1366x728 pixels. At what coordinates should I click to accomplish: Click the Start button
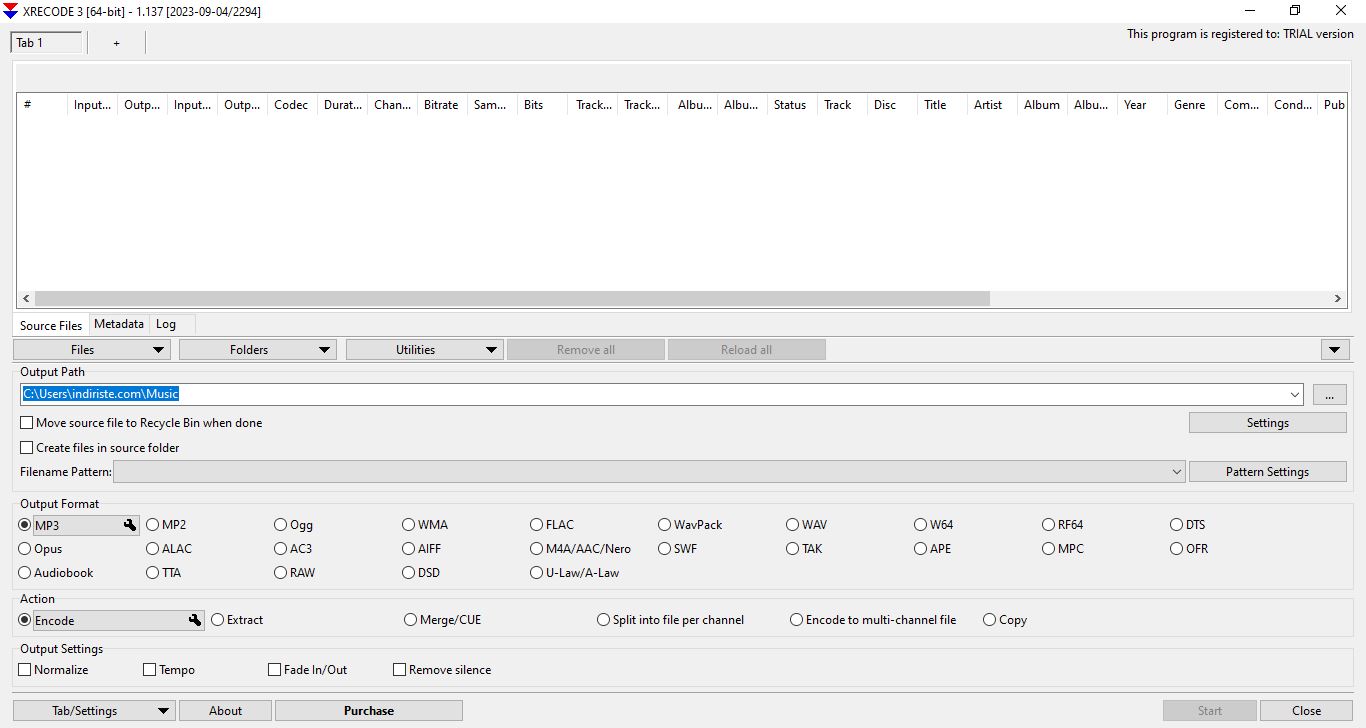[1210, 711]
